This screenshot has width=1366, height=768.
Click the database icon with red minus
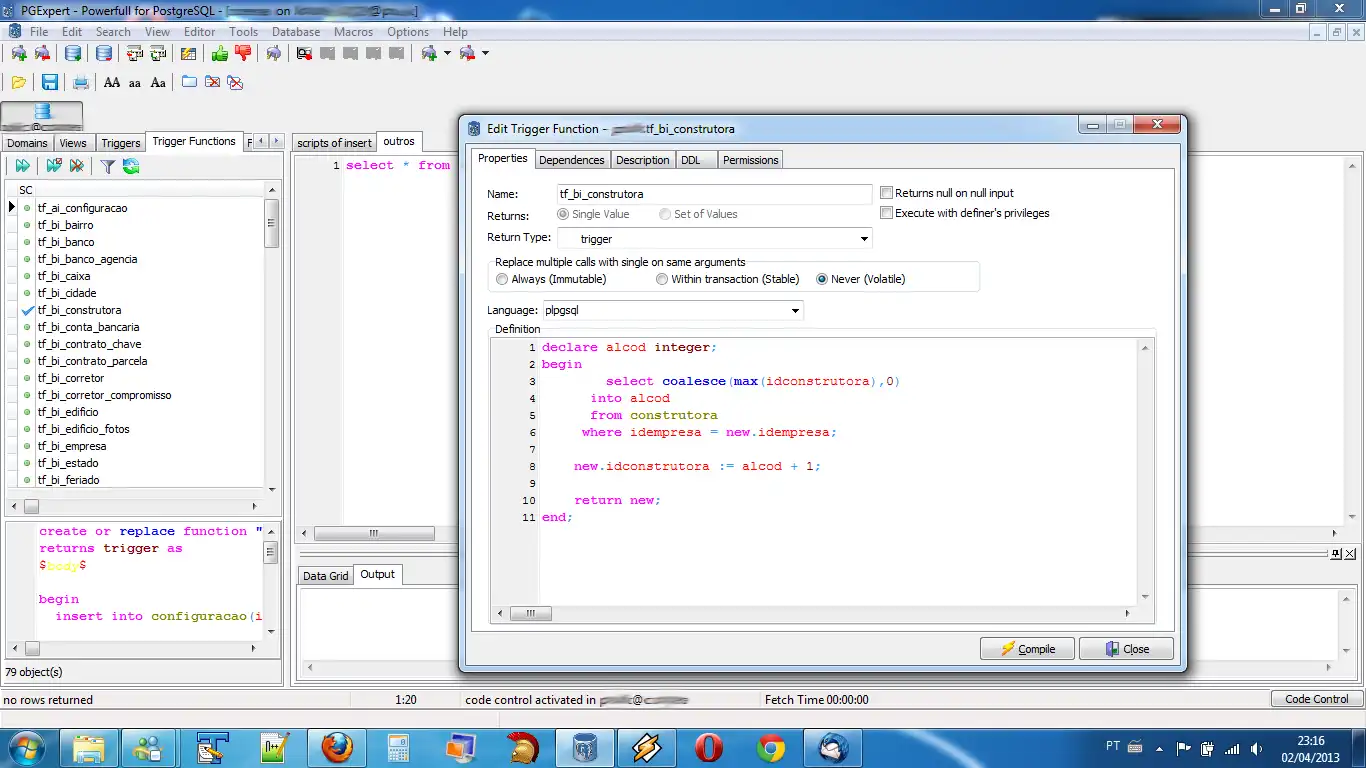coord(103,53)
